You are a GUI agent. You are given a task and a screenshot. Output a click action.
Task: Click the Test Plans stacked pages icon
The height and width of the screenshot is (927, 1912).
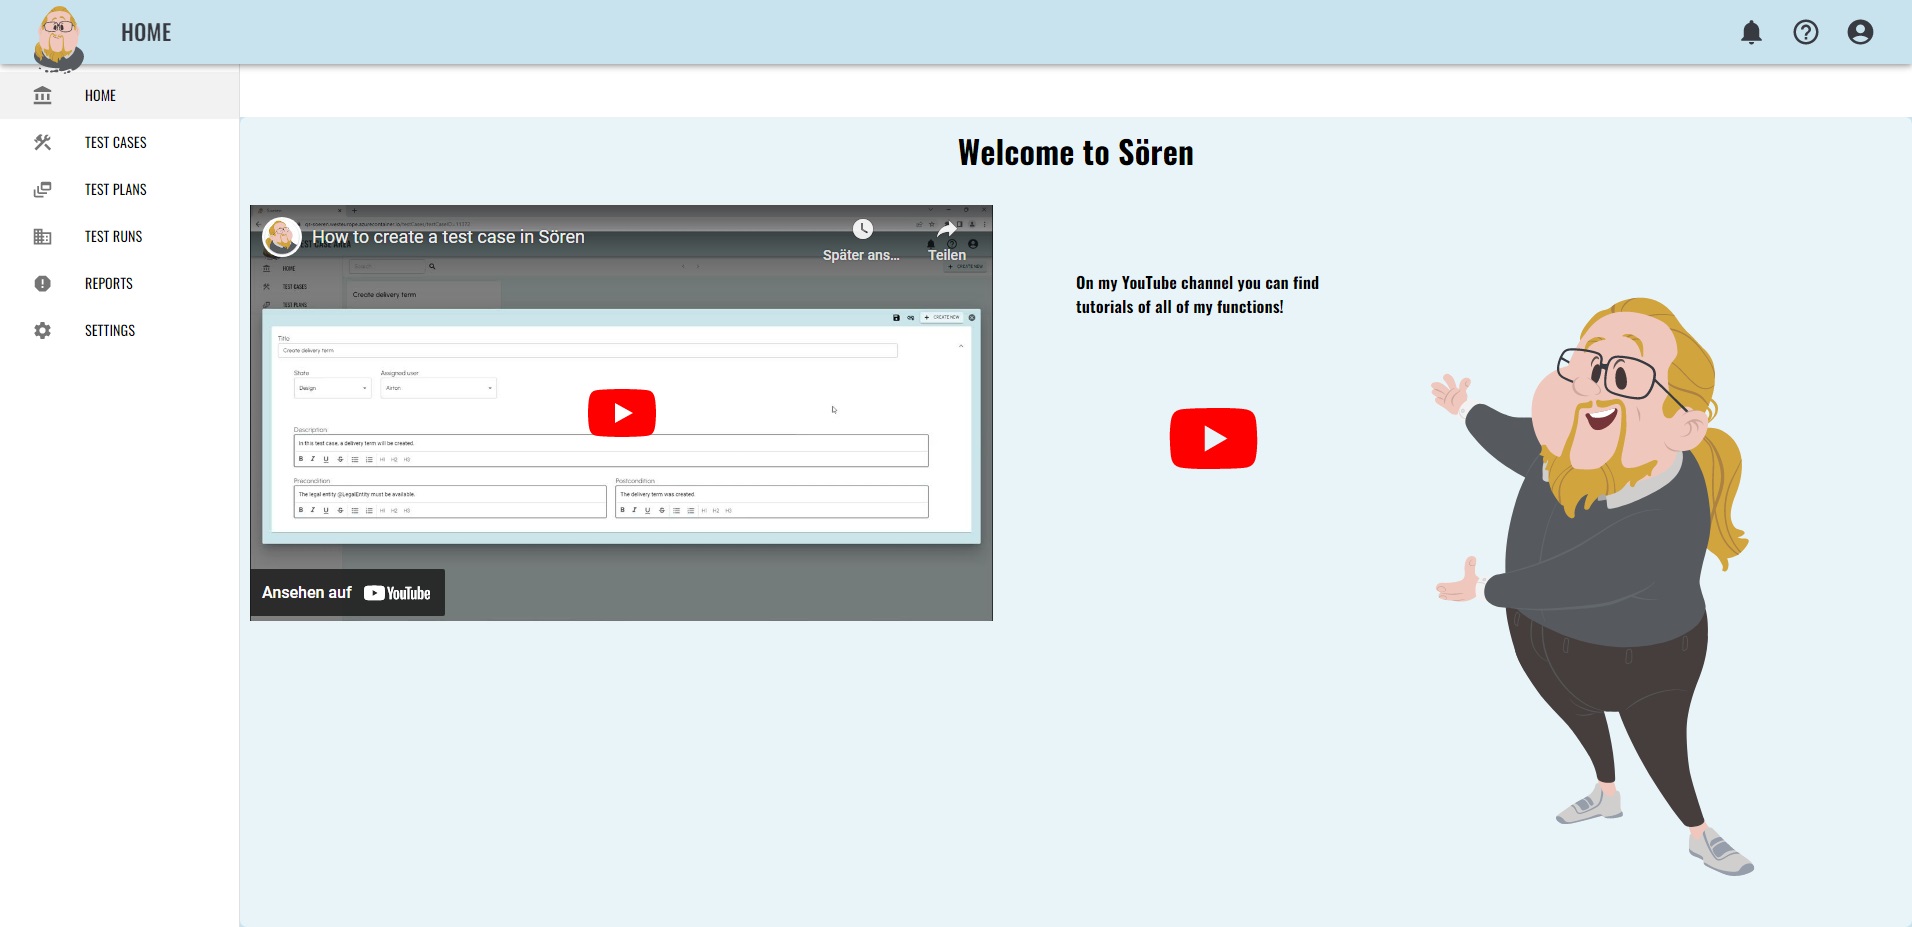[42, 190]
